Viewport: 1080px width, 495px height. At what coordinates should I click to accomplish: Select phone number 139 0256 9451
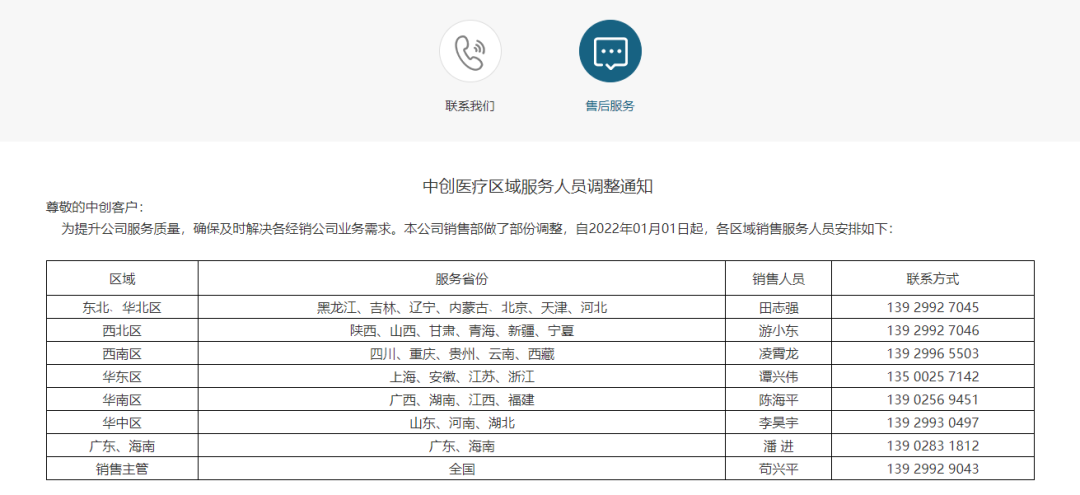tap(932, 399)
